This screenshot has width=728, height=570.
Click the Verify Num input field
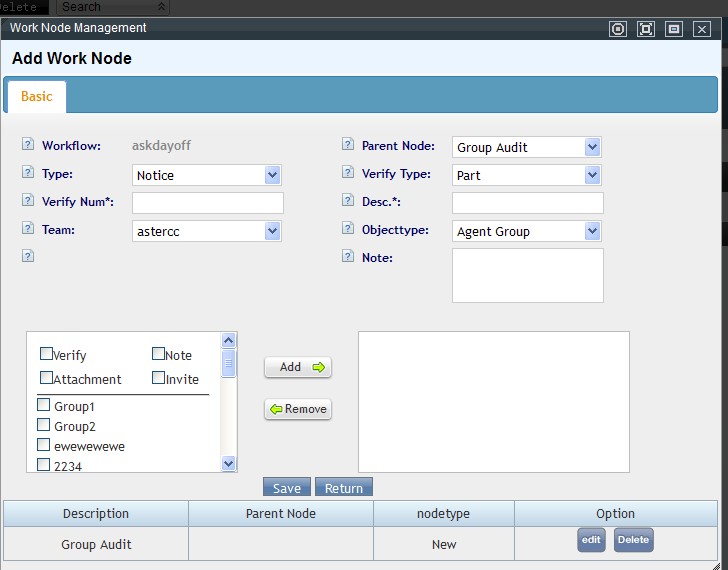(208, 203)
